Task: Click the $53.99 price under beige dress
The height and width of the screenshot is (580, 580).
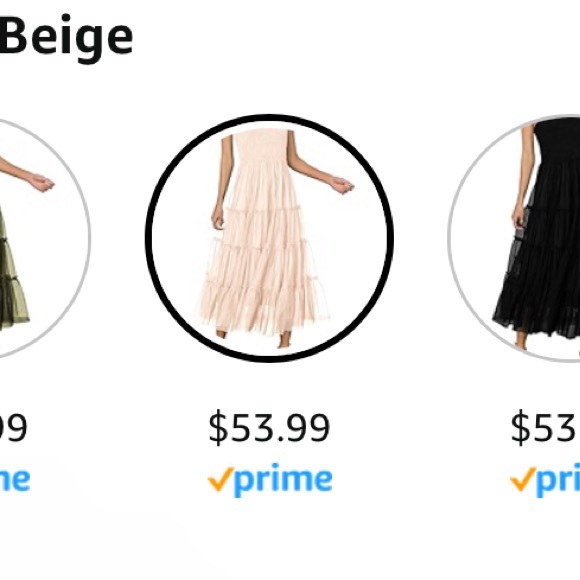Action: click(x=269, y=427)
